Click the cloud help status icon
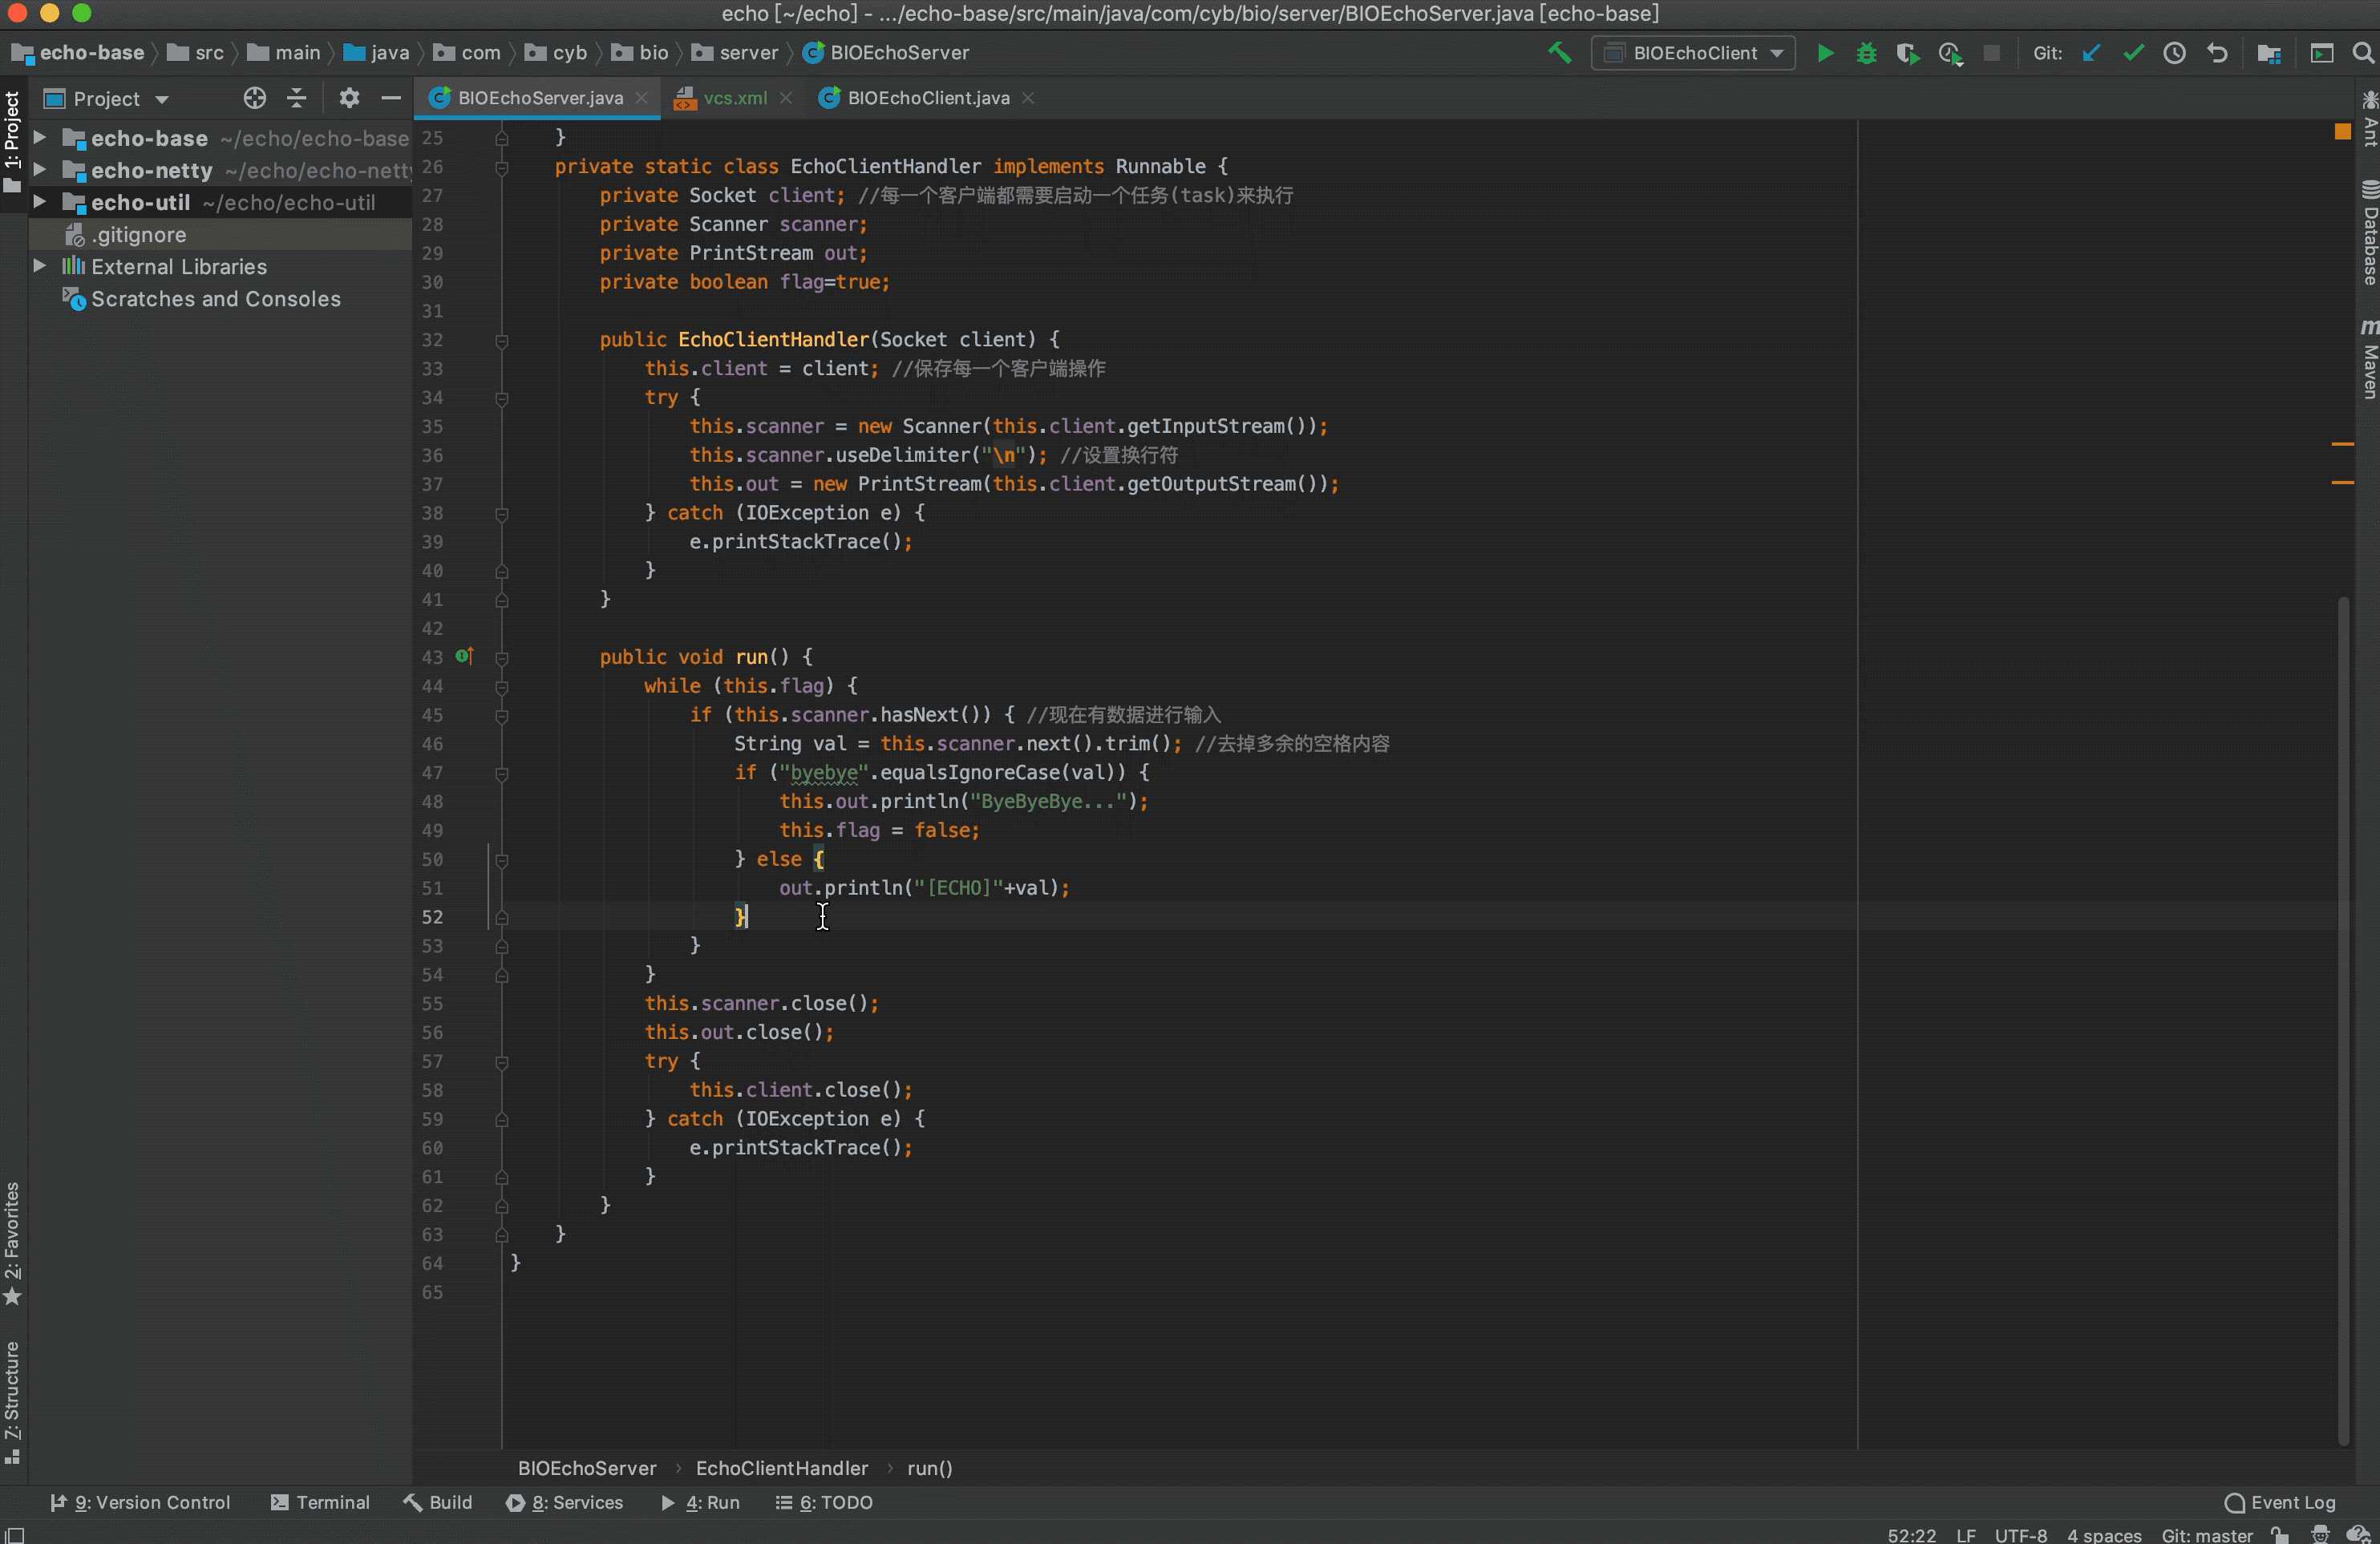The image size is (2380, 1544). point(2359,1535)
